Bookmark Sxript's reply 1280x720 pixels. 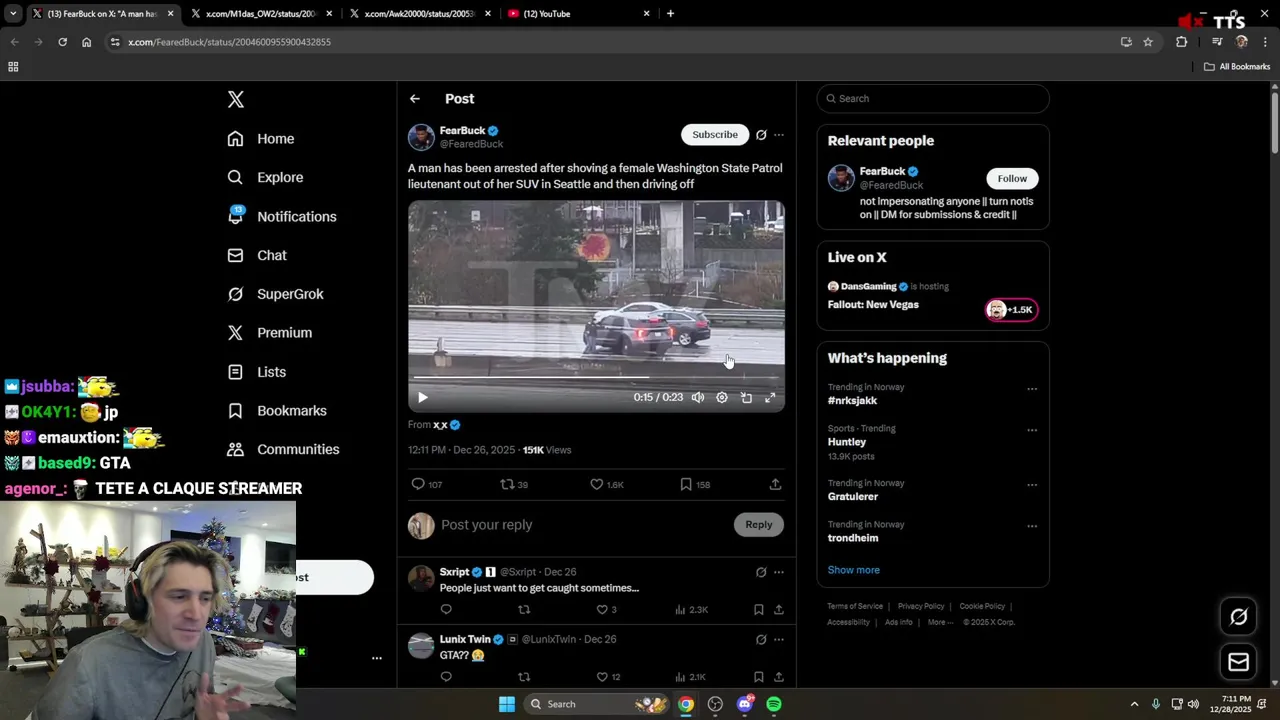click(759, 610)
